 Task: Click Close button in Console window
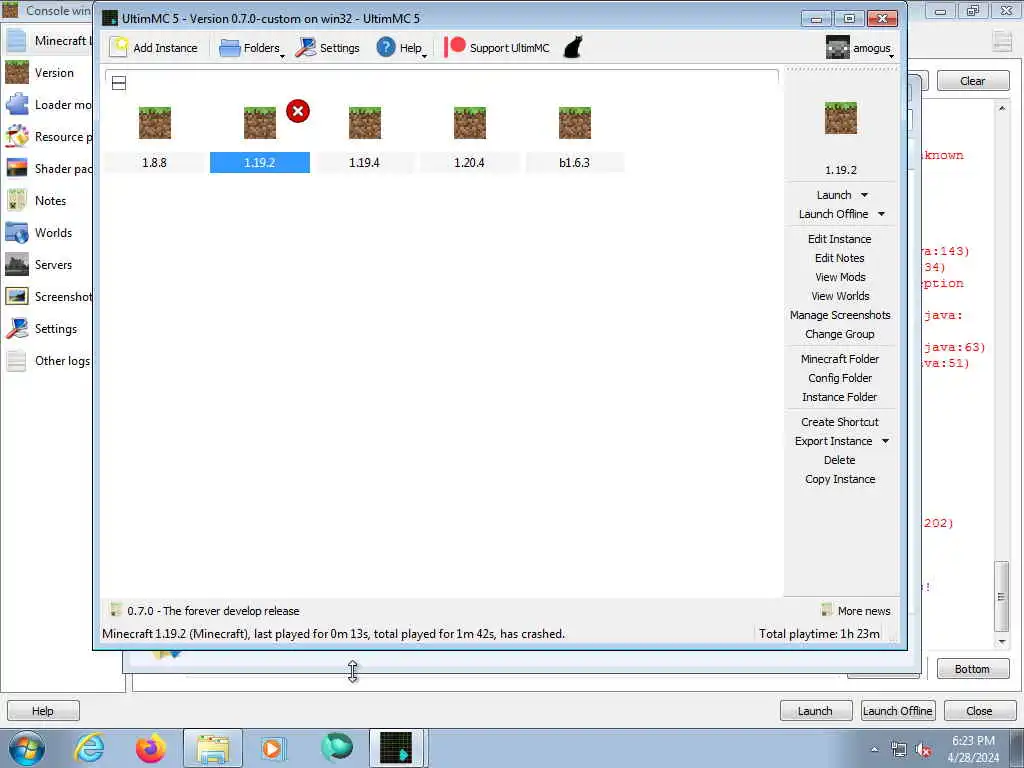coord(979,711)
